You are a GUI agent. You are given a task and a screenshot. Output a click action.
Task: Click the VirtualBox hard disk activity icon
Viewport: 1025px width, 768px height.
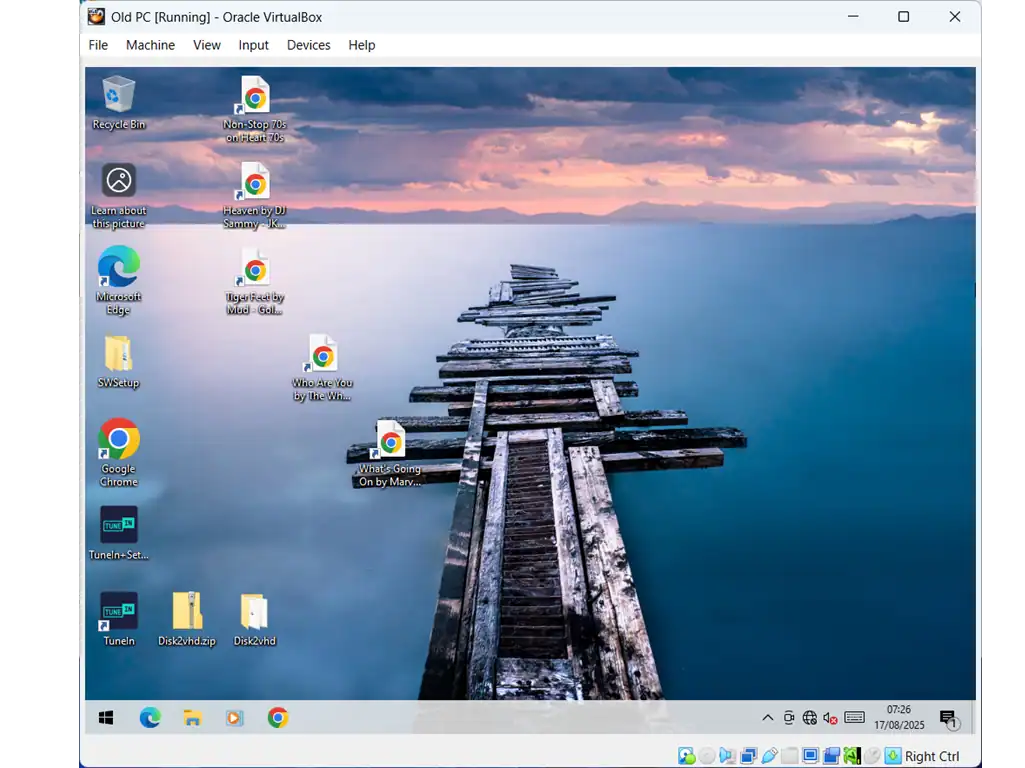pos(686,756)
